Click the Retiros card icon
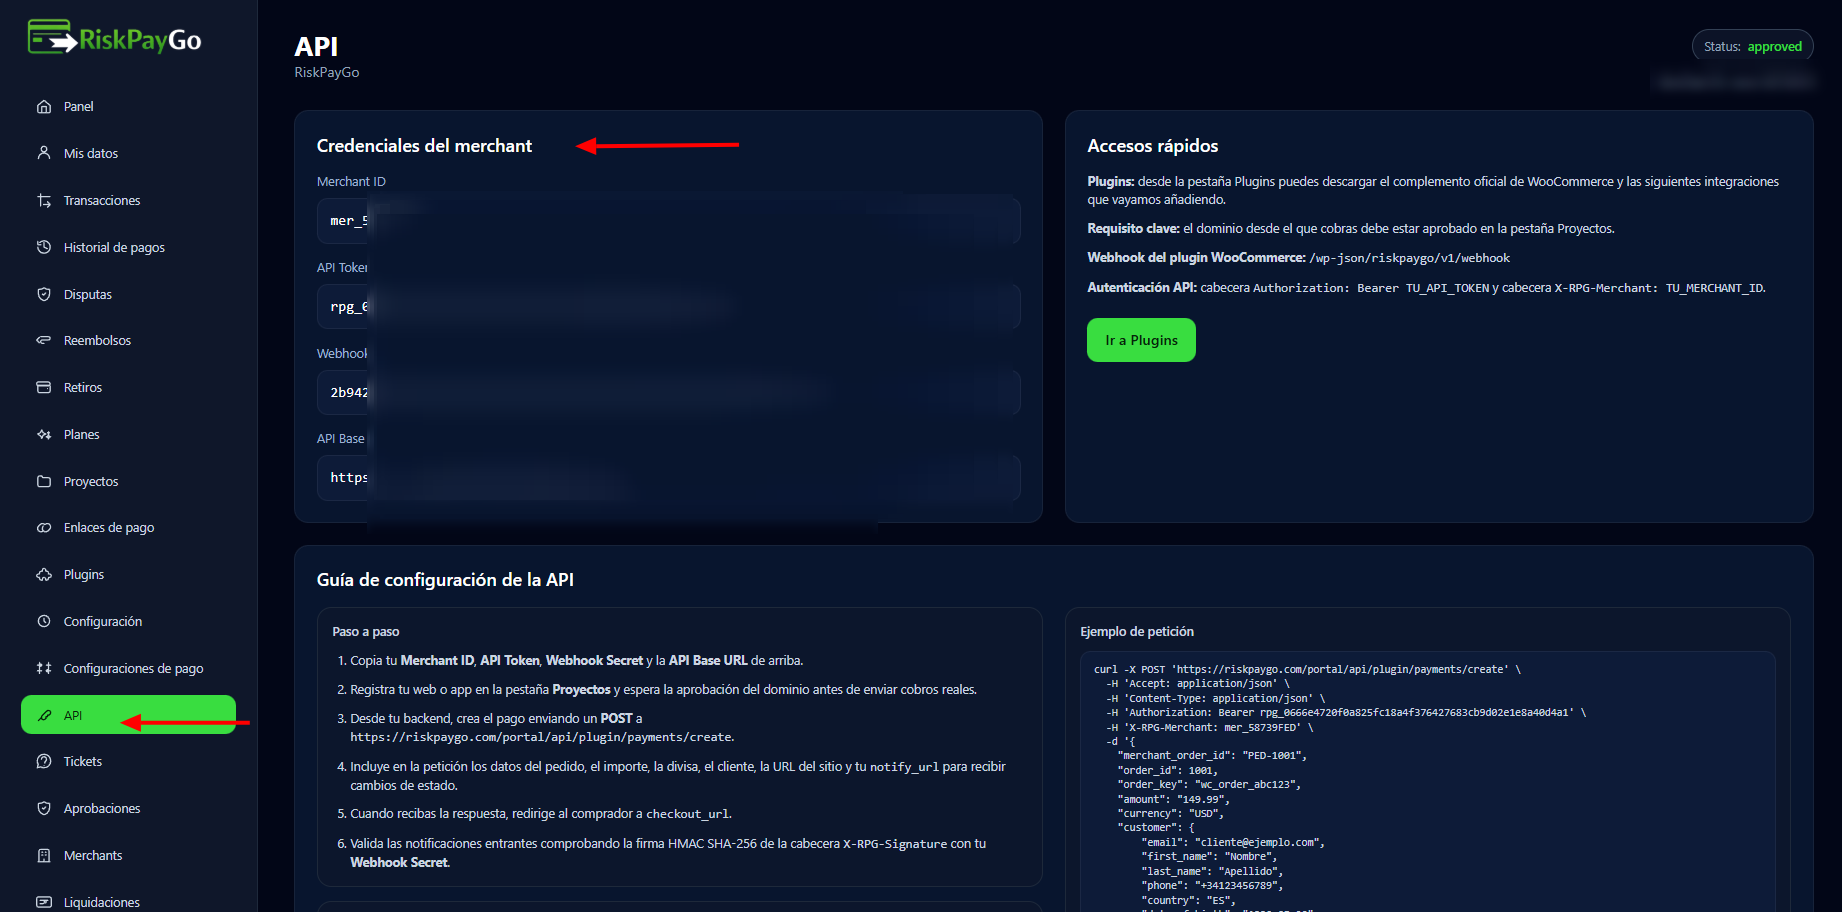The image size is (1842, 912). pos(44,388)
